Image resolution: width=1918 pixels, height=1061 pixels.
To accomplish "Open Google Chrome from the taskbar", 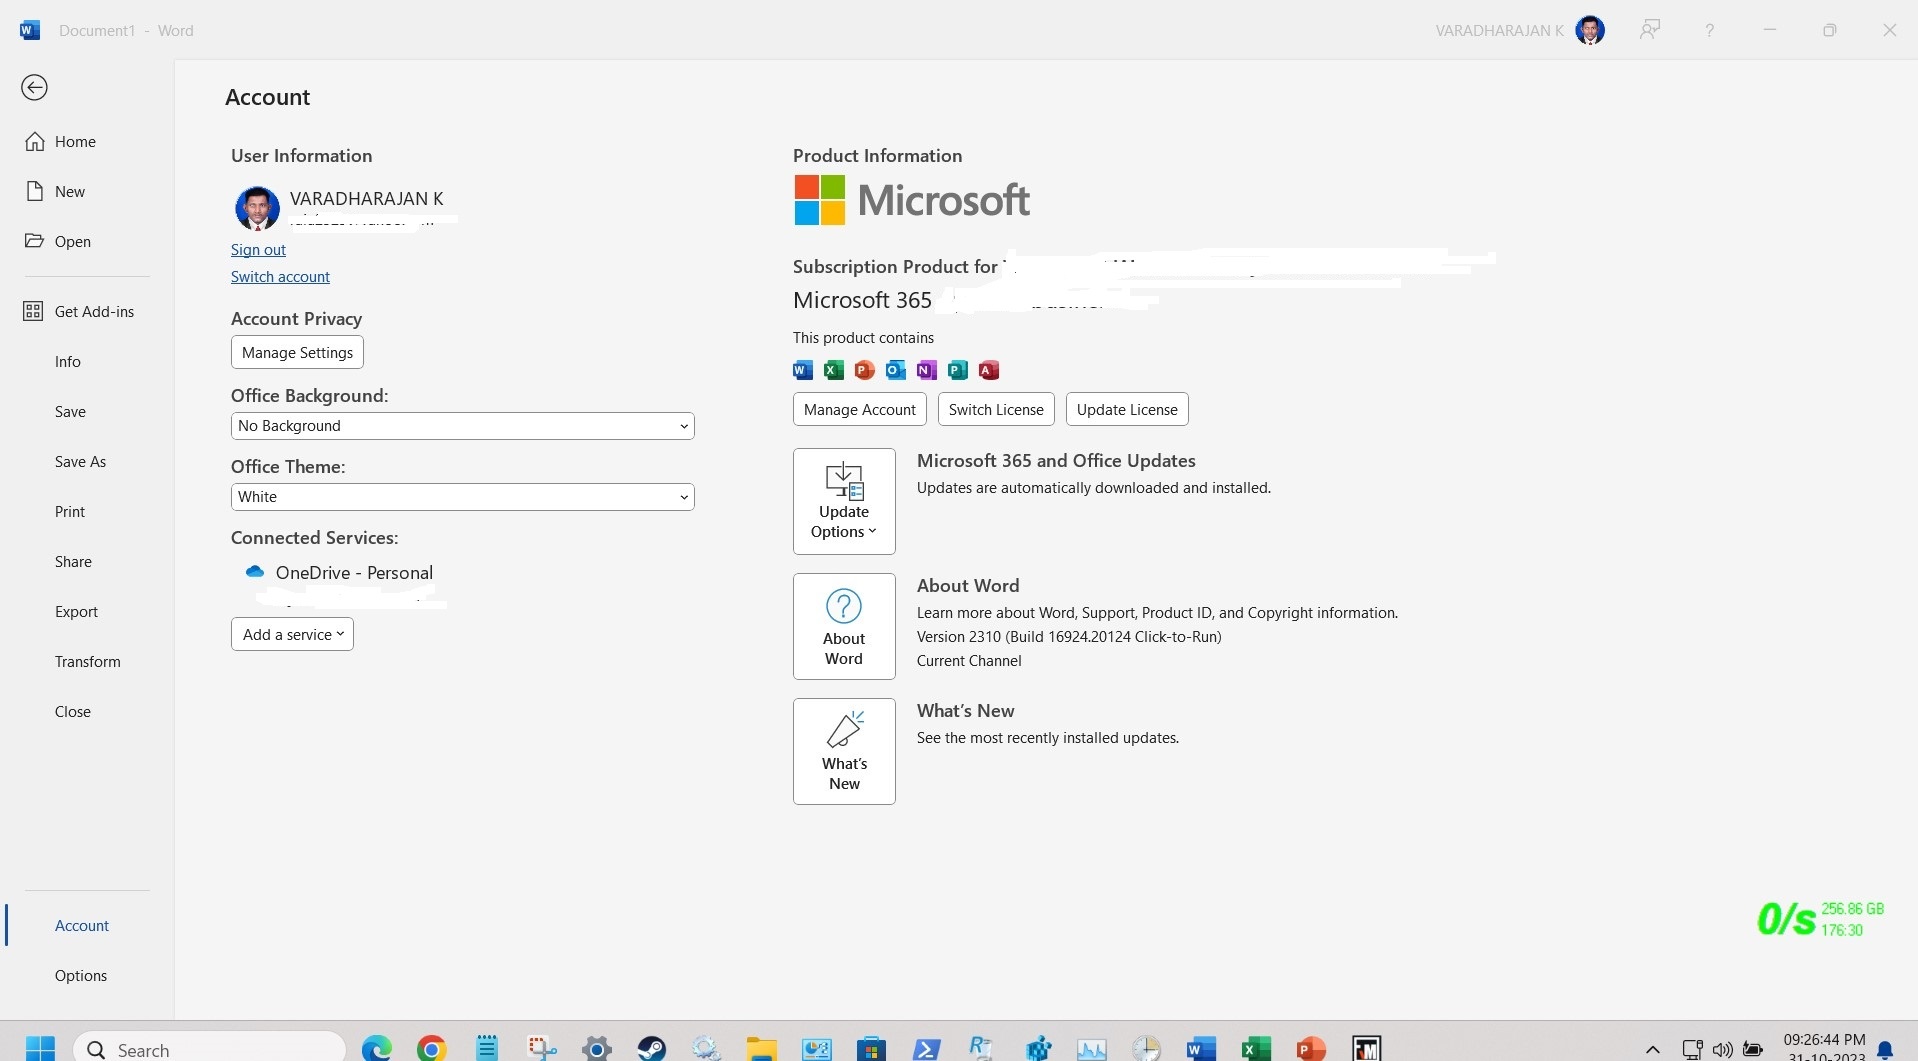I will tap(432, 1049).
